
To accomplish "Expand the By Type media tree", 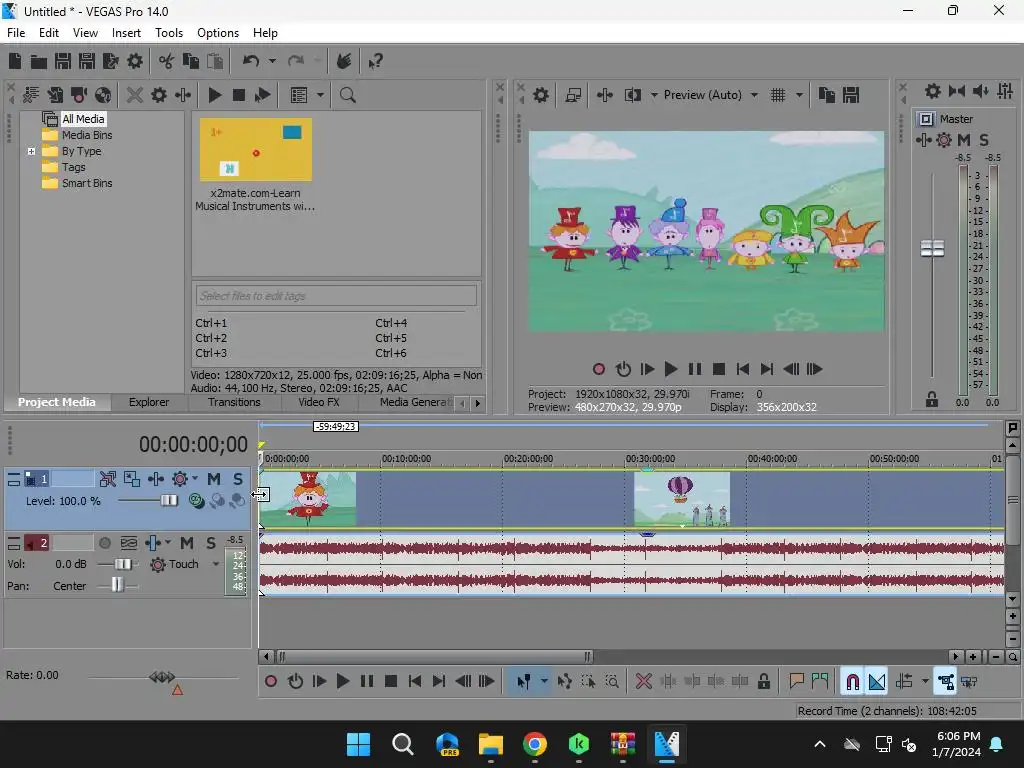I will pyautogui.click(x=31, y=152).
